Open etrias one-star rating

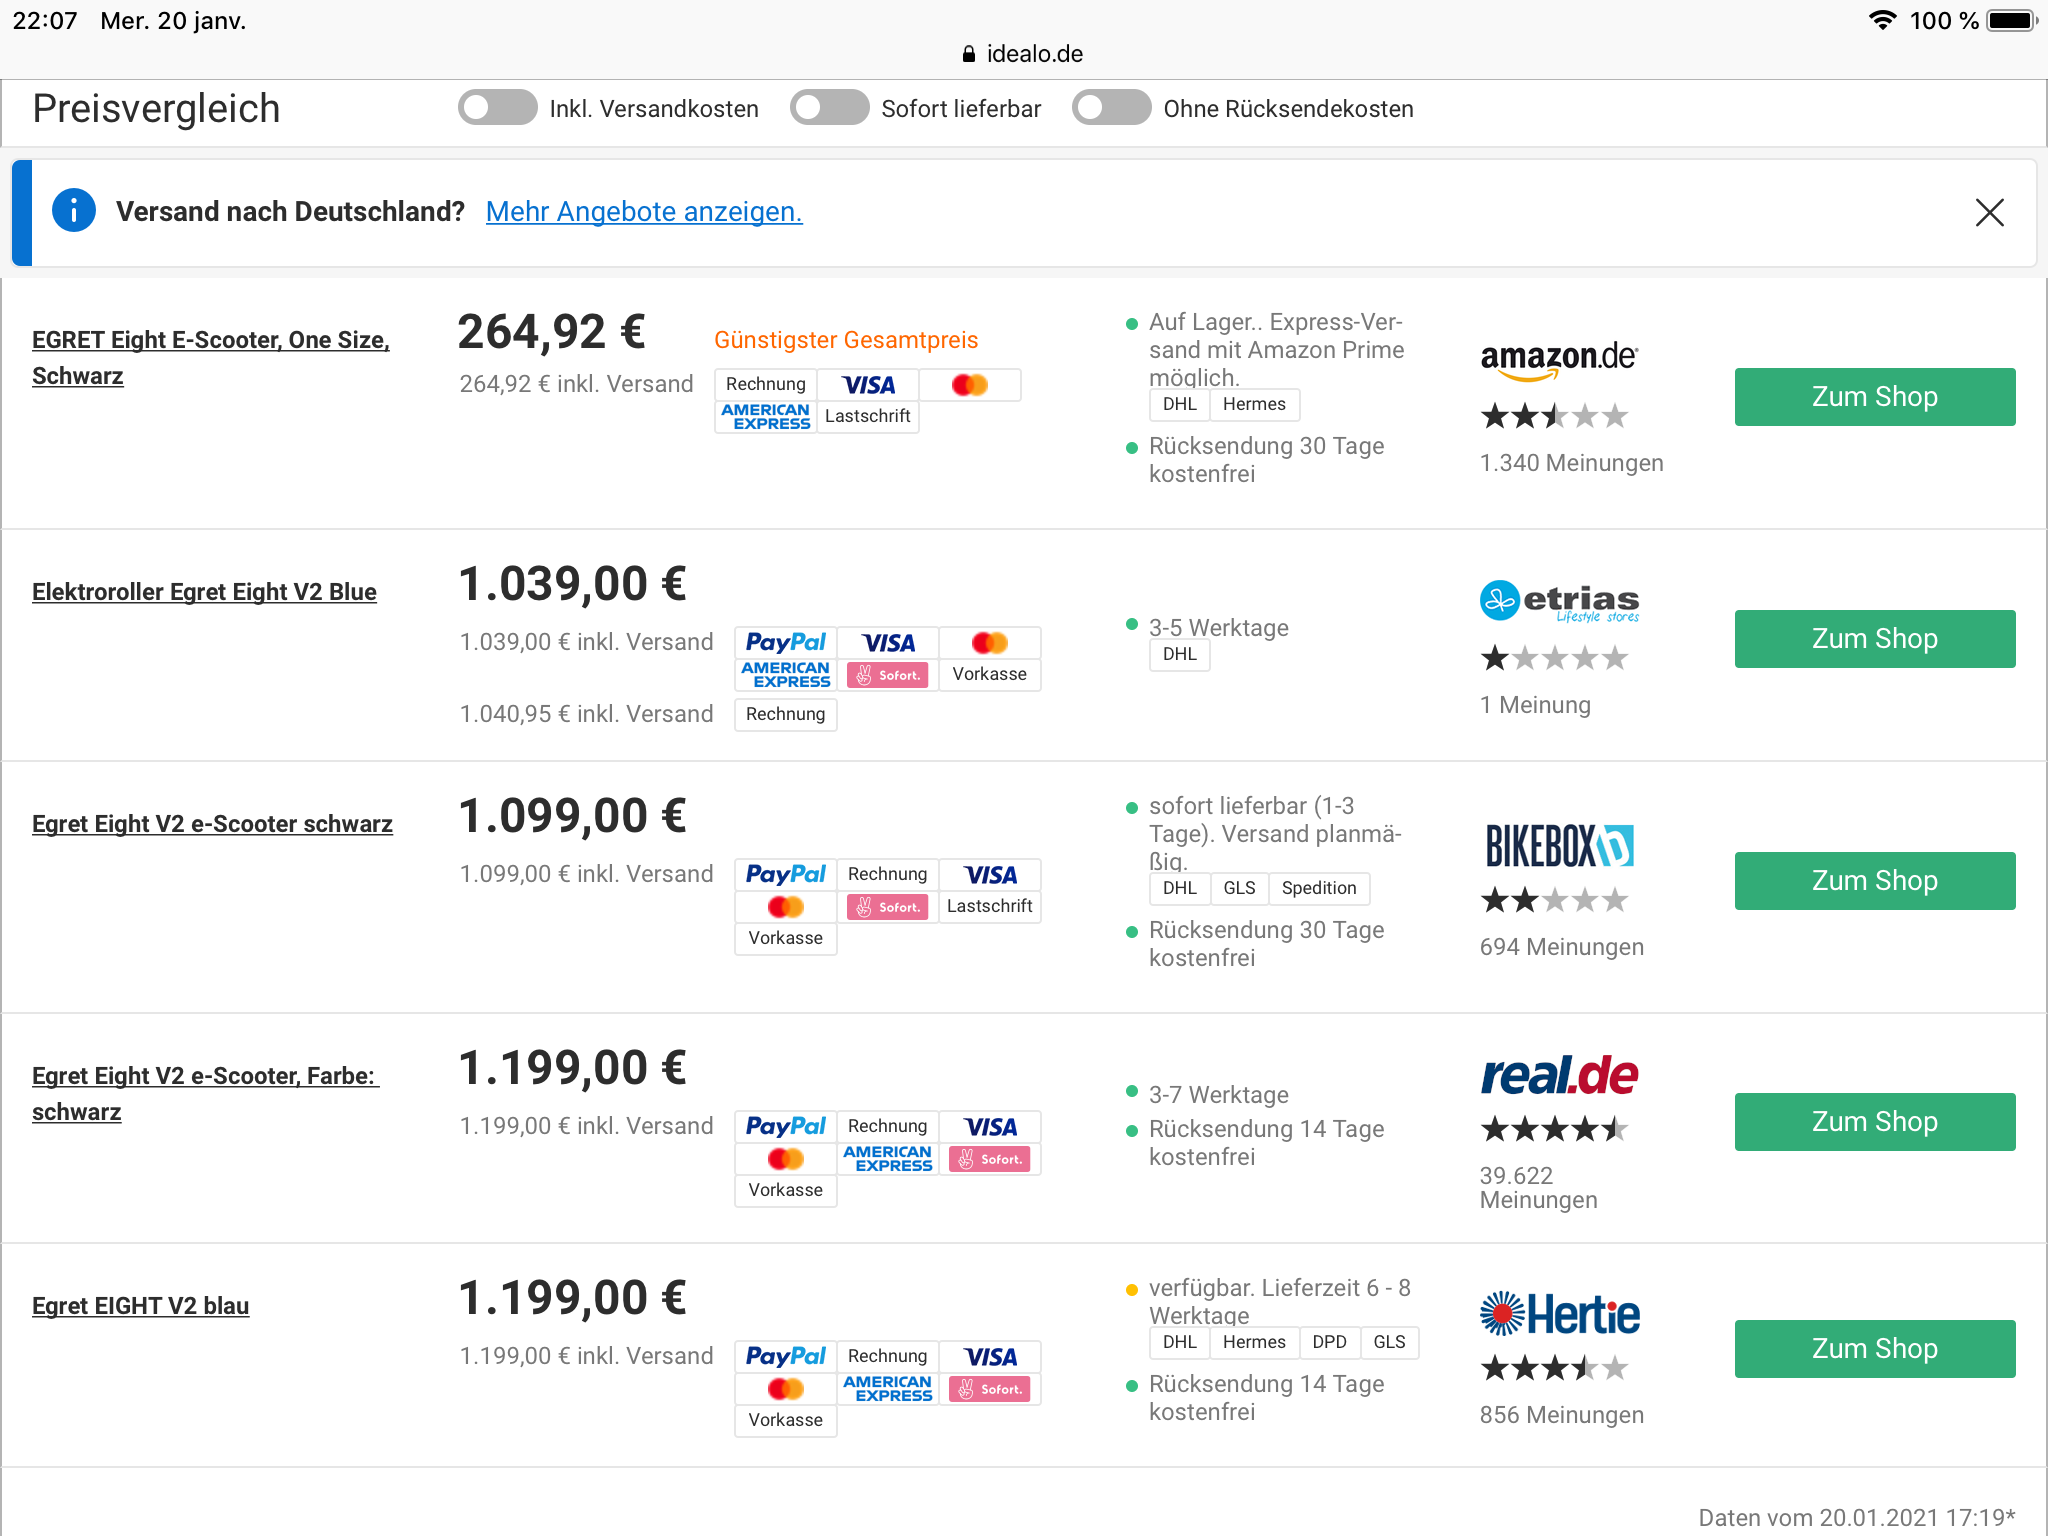click(x=1554, y=658)
